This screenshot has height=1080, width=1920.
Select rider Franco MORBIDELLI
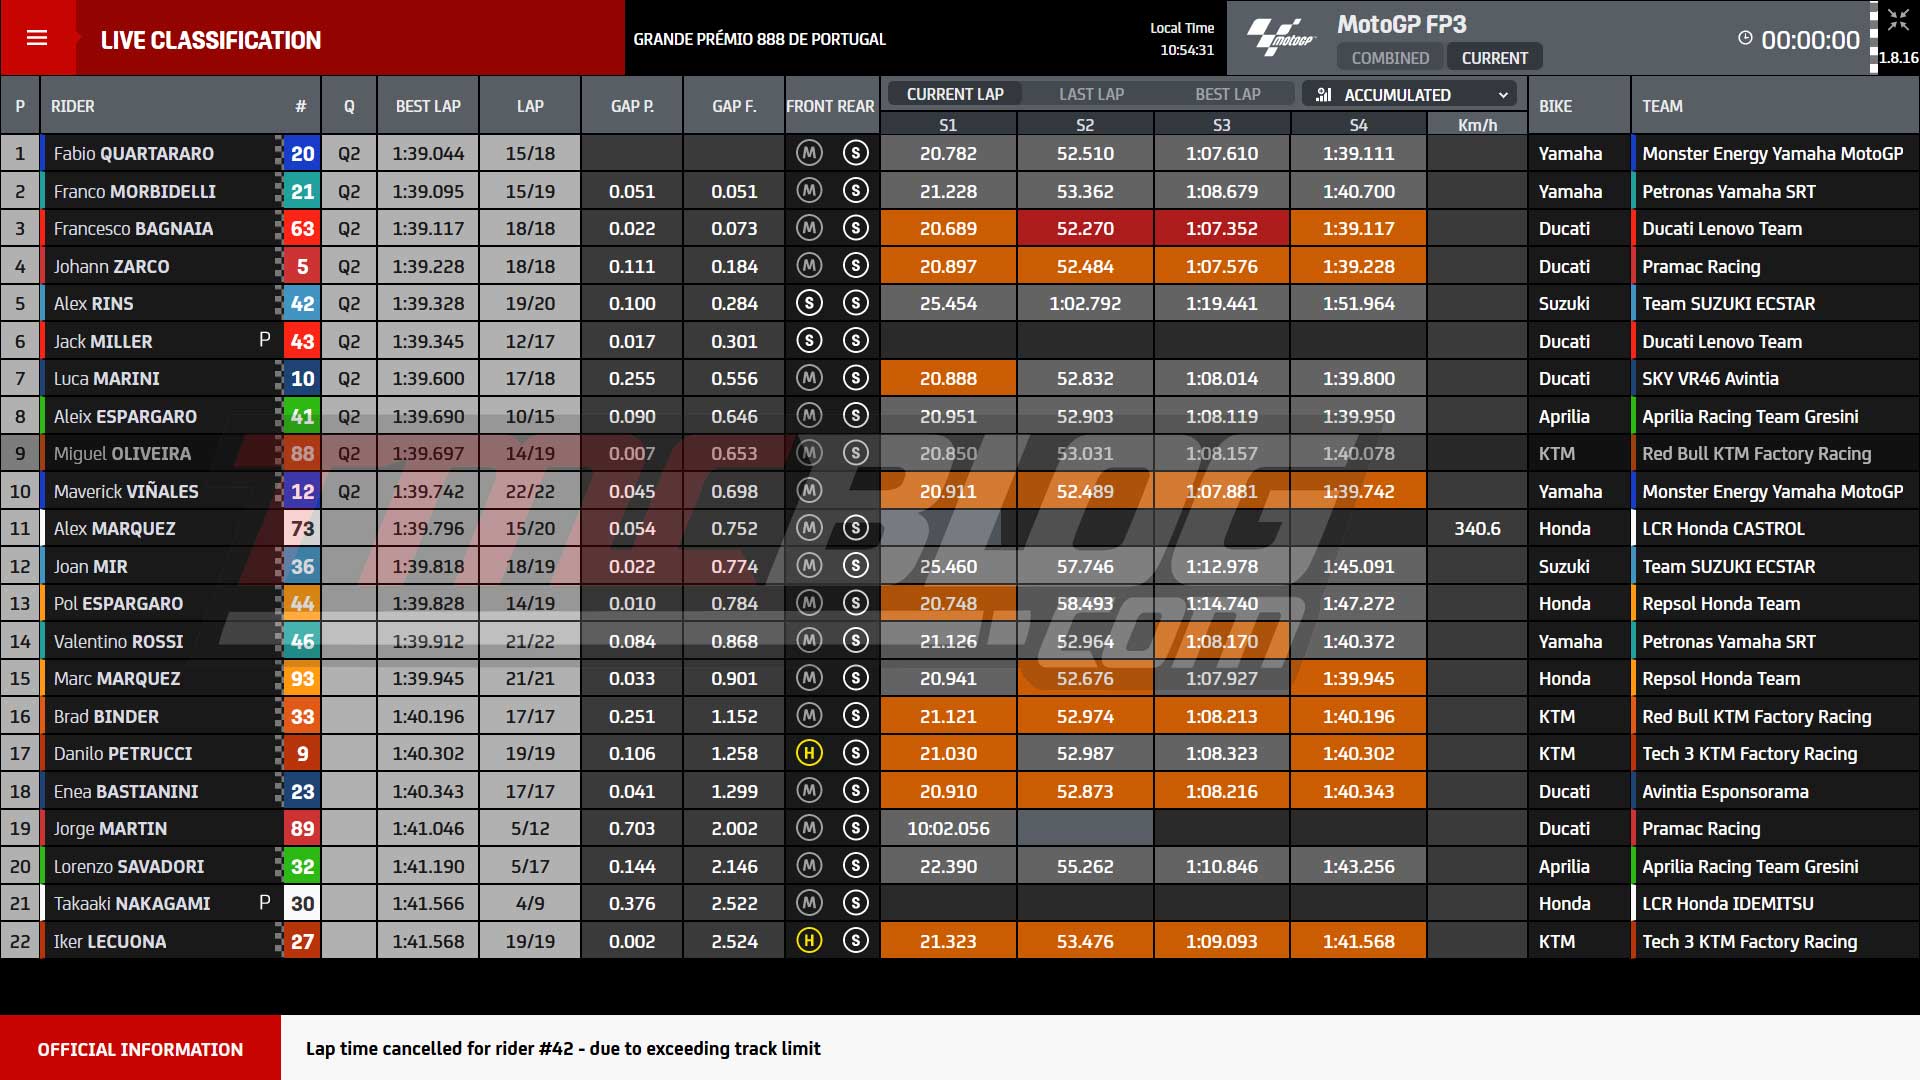click(x=135, y=191)
